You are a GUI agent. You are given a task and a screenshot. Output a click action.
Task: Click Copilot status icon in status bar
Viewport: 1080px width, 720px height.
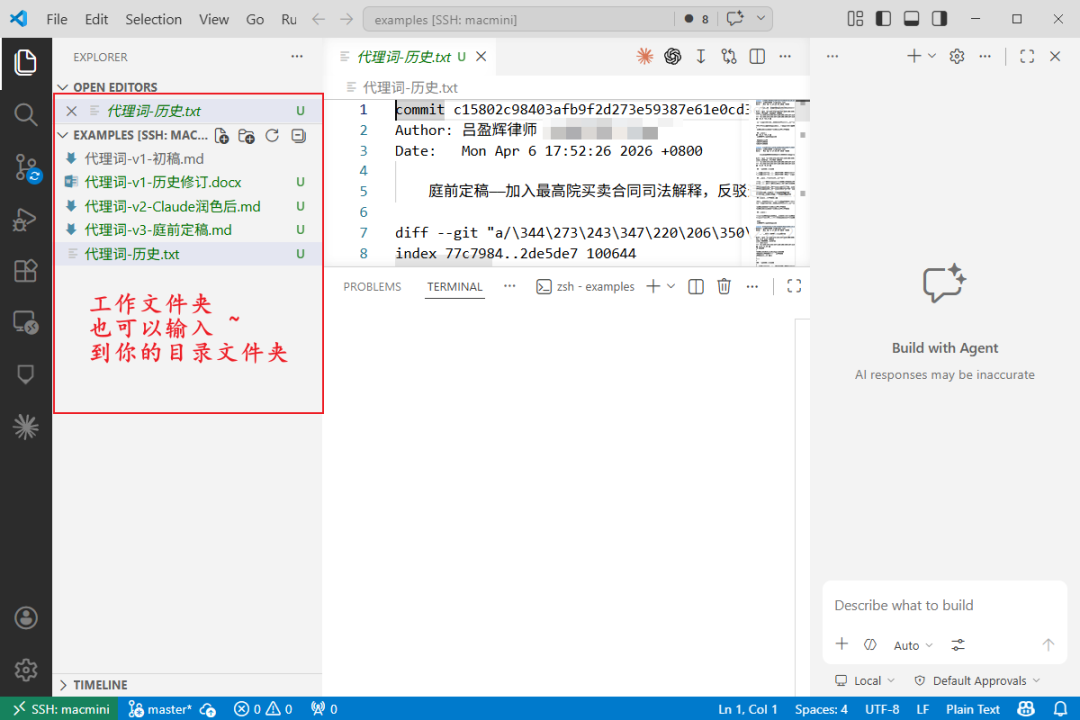tap(1026, 709)
